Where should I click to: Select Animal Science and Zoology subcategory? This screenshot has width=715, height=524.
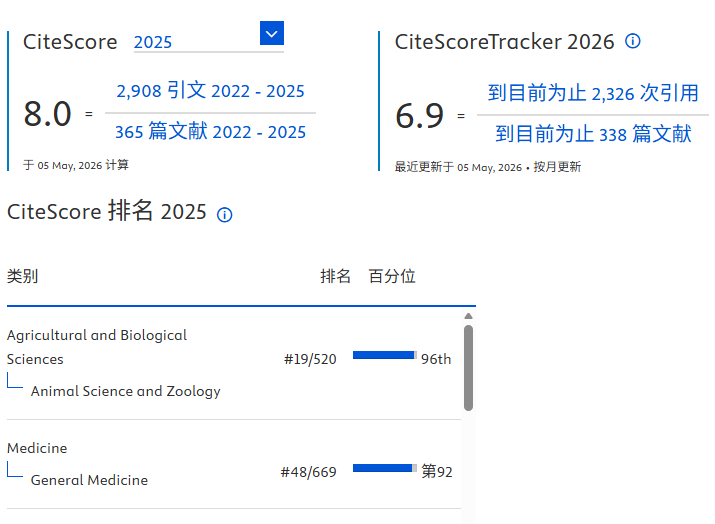(x=125, y=391)
